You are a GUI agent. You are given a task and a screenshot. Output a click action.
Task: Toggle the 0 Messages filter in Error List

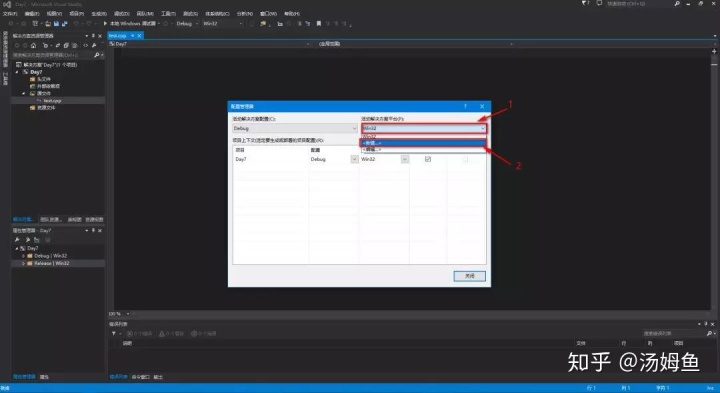click(x=203, y=333)
